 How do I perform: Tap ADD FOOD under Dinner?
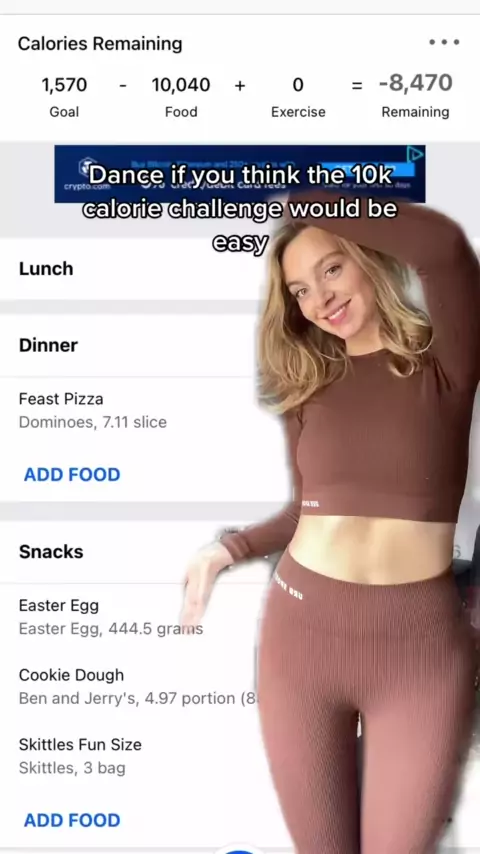click(x=72, y=474)
